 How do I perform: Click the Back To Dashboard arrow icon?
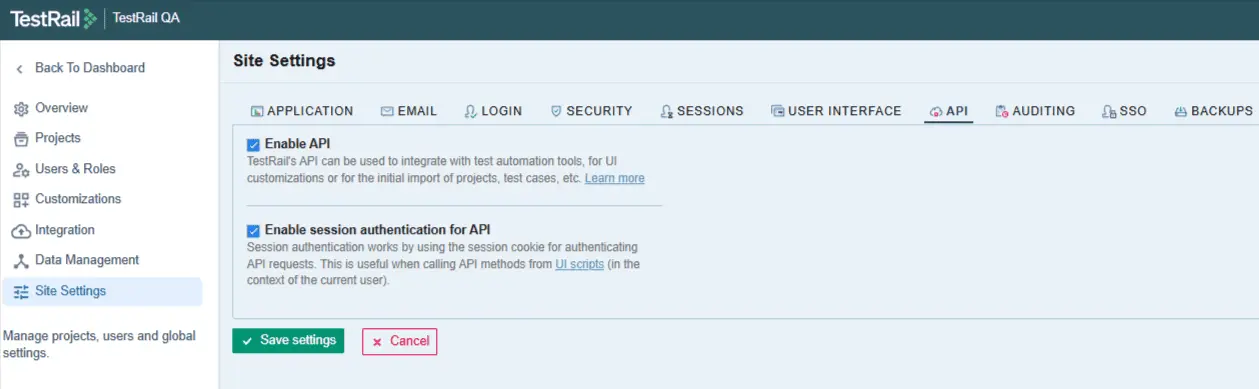click(19, 69)
